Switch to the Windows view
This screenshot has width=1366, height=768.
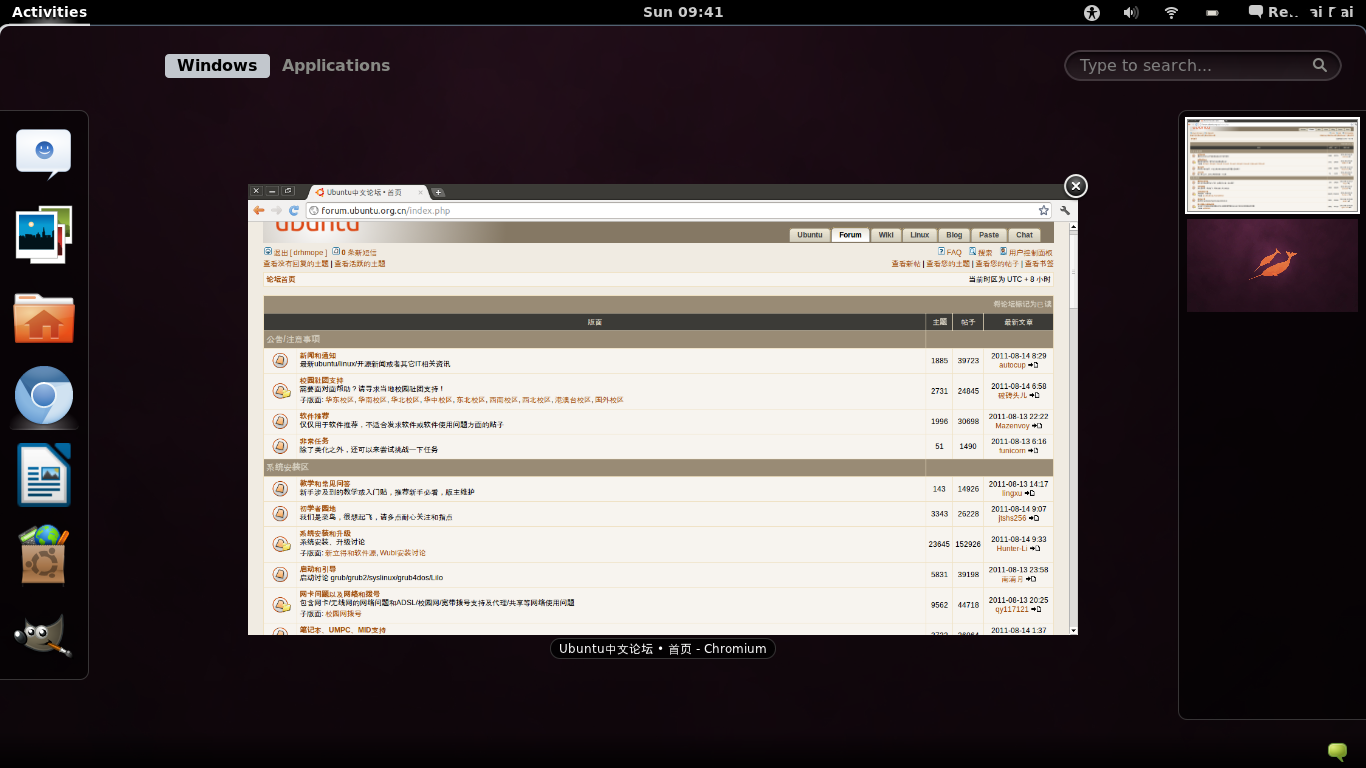[x=217, y=65]
